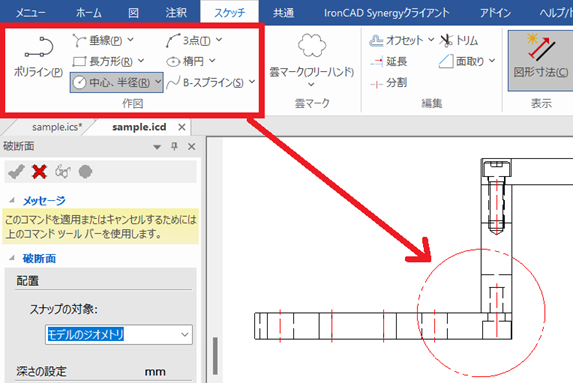Select the Split (分割) tool

coord(389,83)
